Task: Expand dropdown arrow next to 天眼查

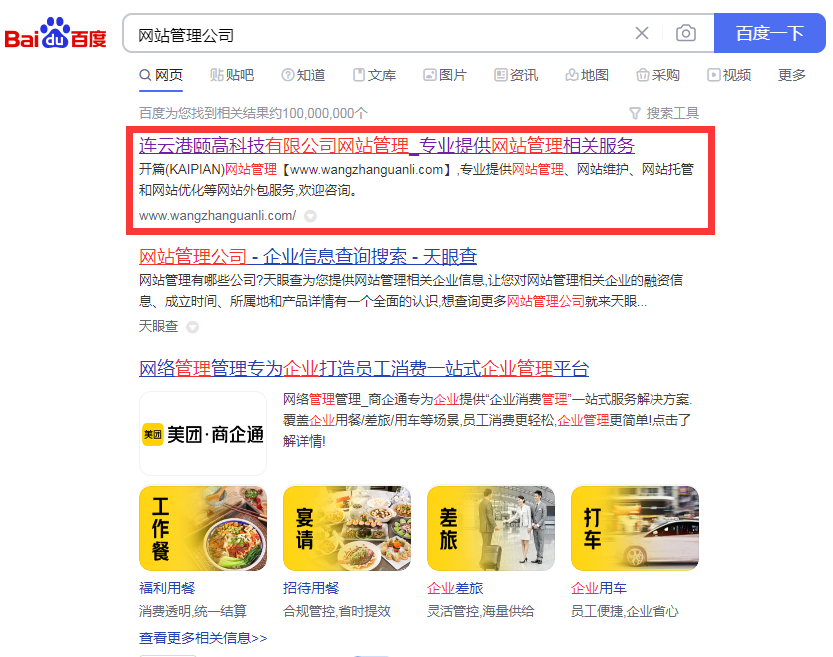Action: click(192, 327)
